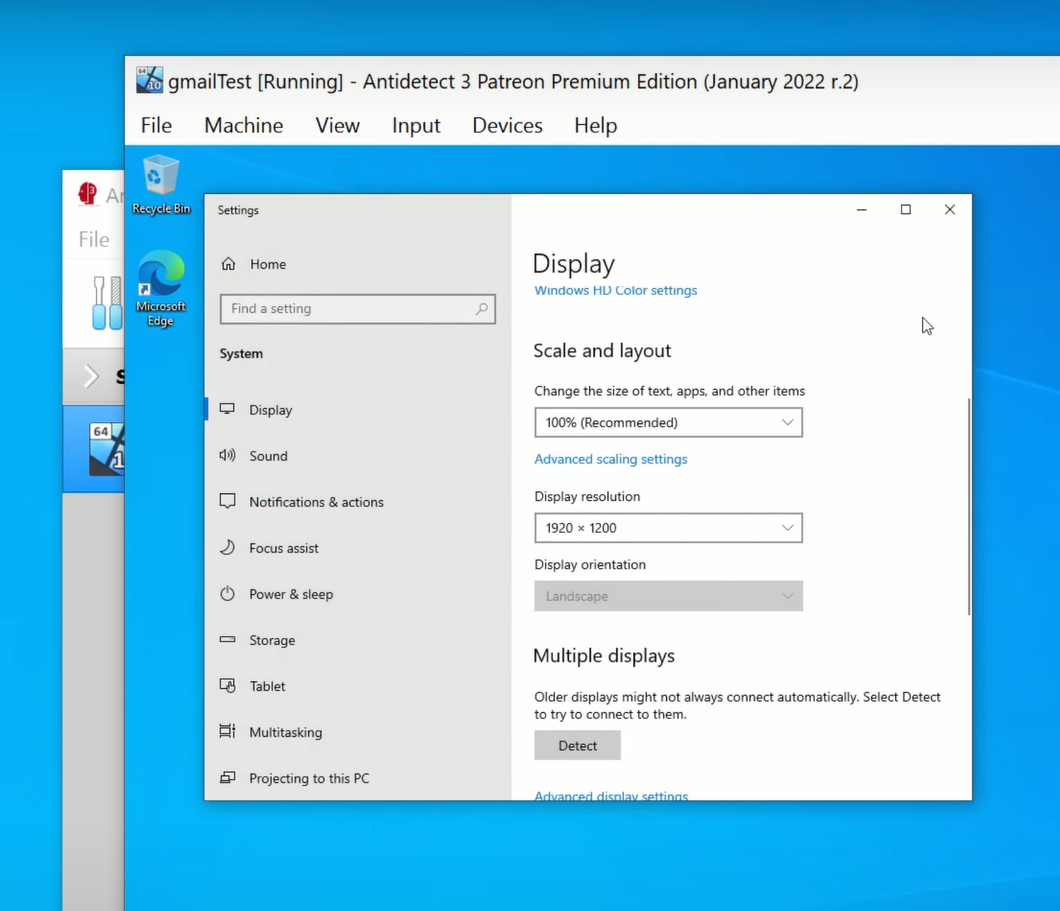1060x911 pixels.
Task: Select Sound in System settings
Action: pyautogui.click(x=357, y=456)
